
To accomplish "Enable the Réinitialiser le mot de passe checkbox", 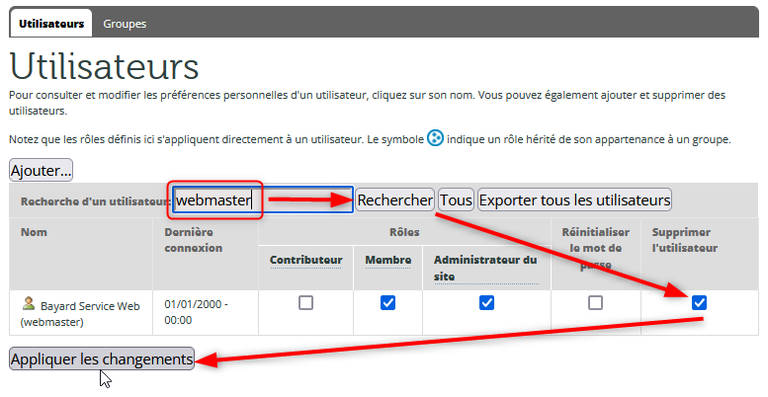I will click(595, 303).
